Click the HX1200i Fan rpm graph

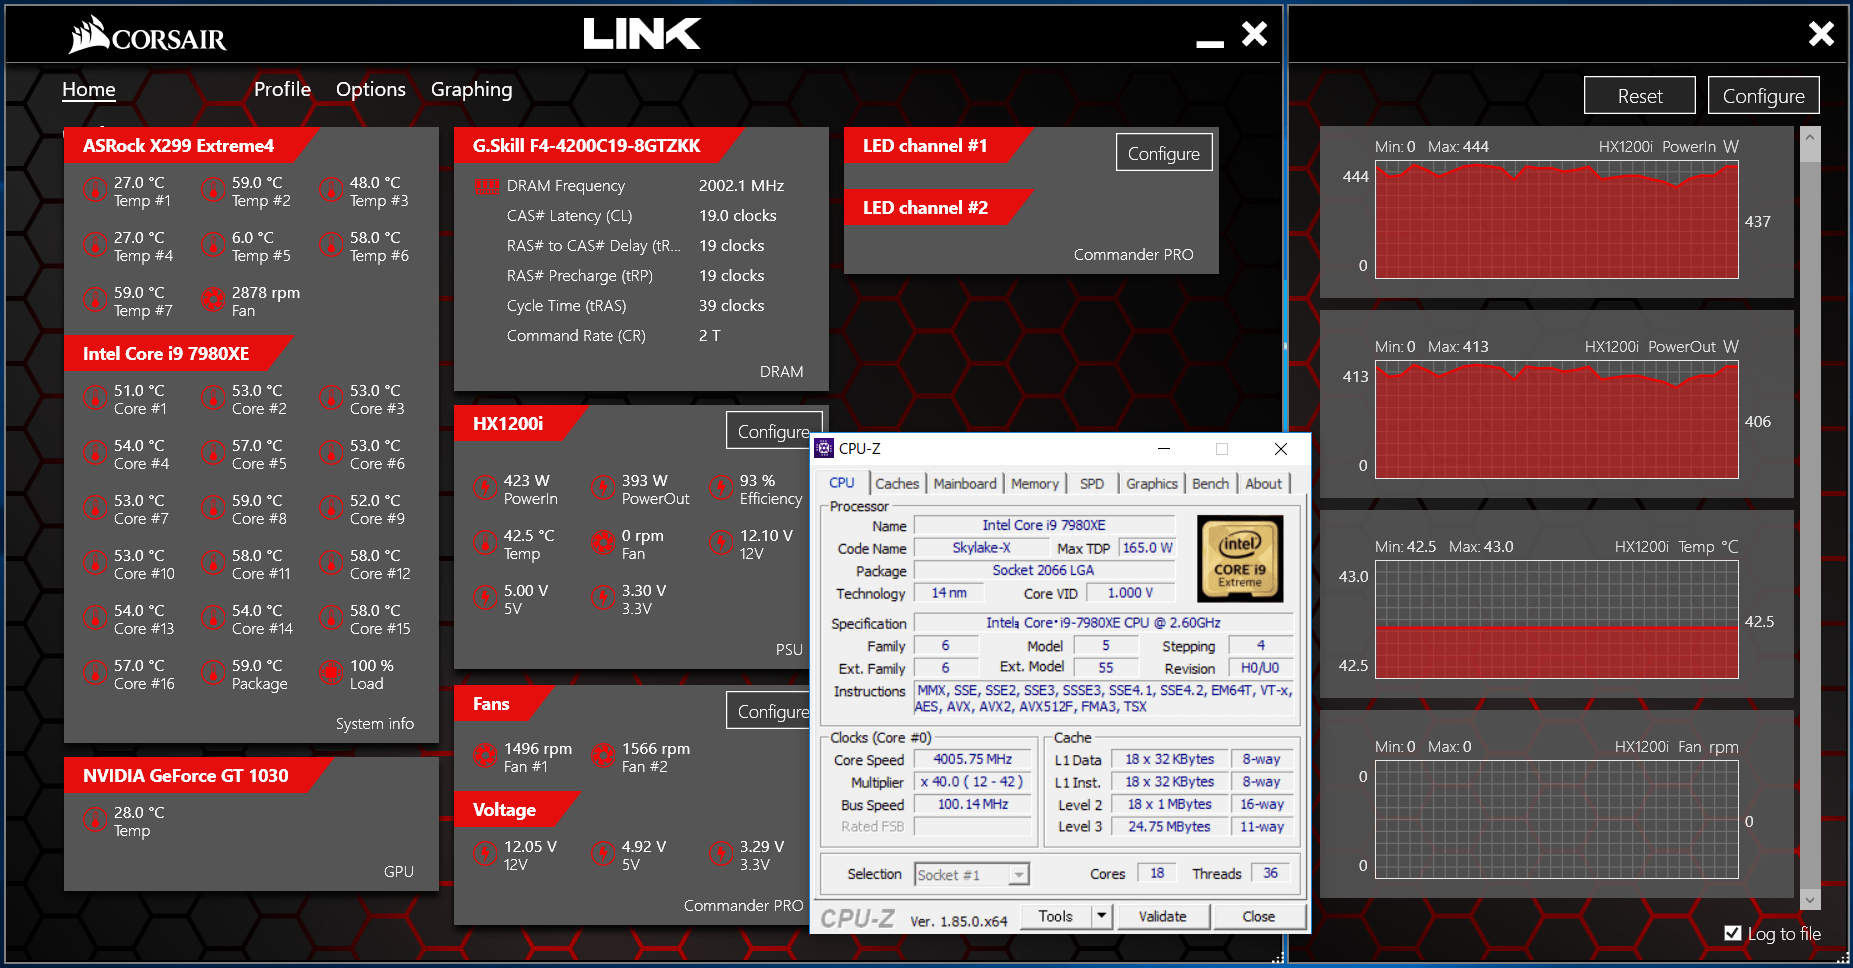pos(1556,820)
